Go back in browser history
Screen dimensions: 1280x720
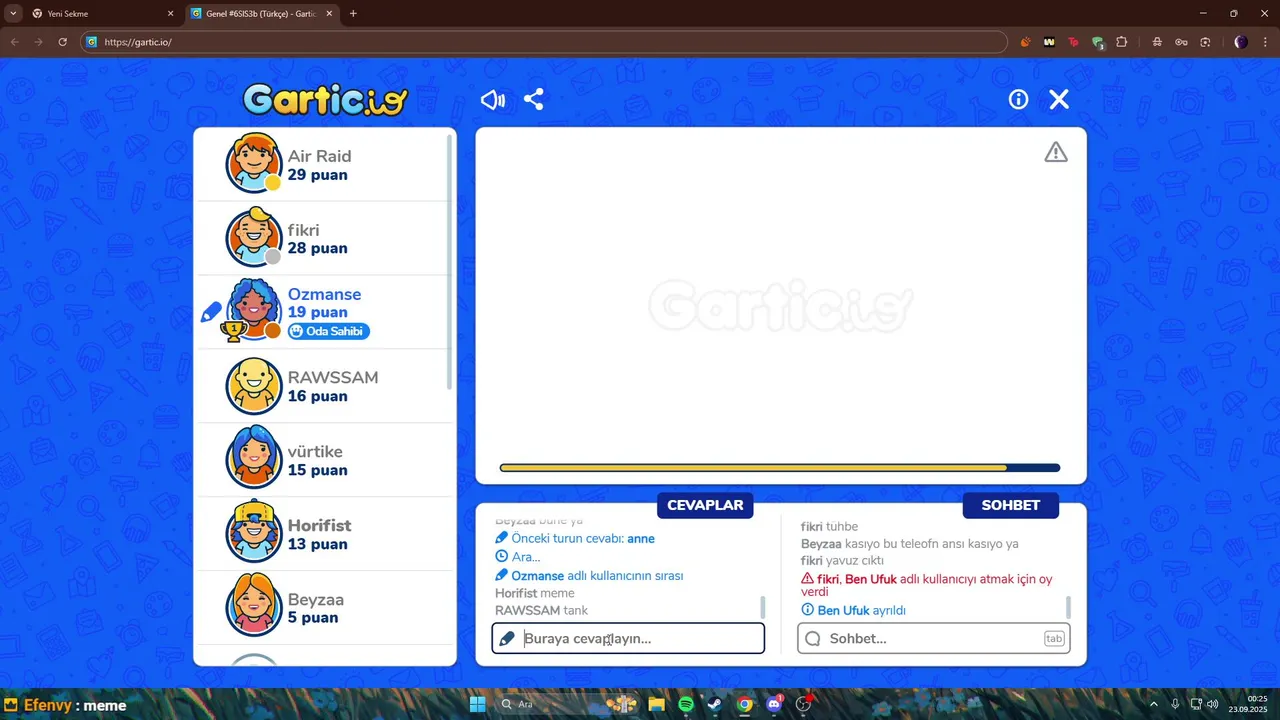[x=15, y=42]
